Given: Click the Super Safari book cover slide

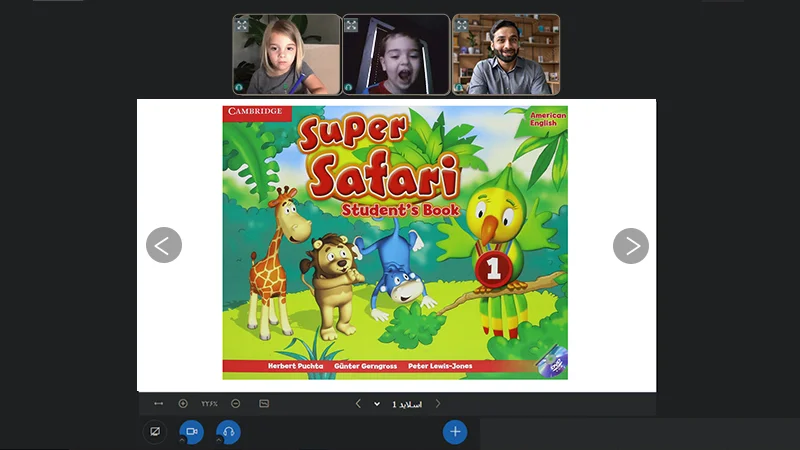Looking at the screenshot, I should pos(395,242).
